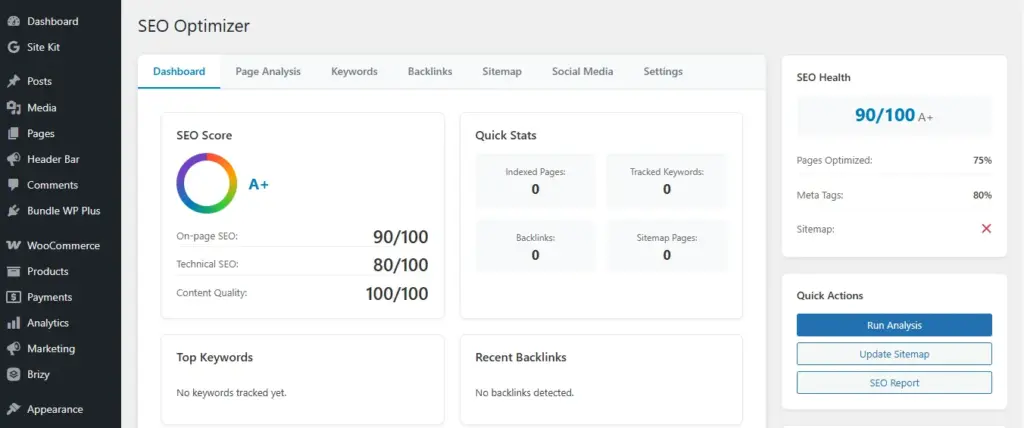
Task: Click the Marketing megaphone icon
Action: tap(13, 349)
